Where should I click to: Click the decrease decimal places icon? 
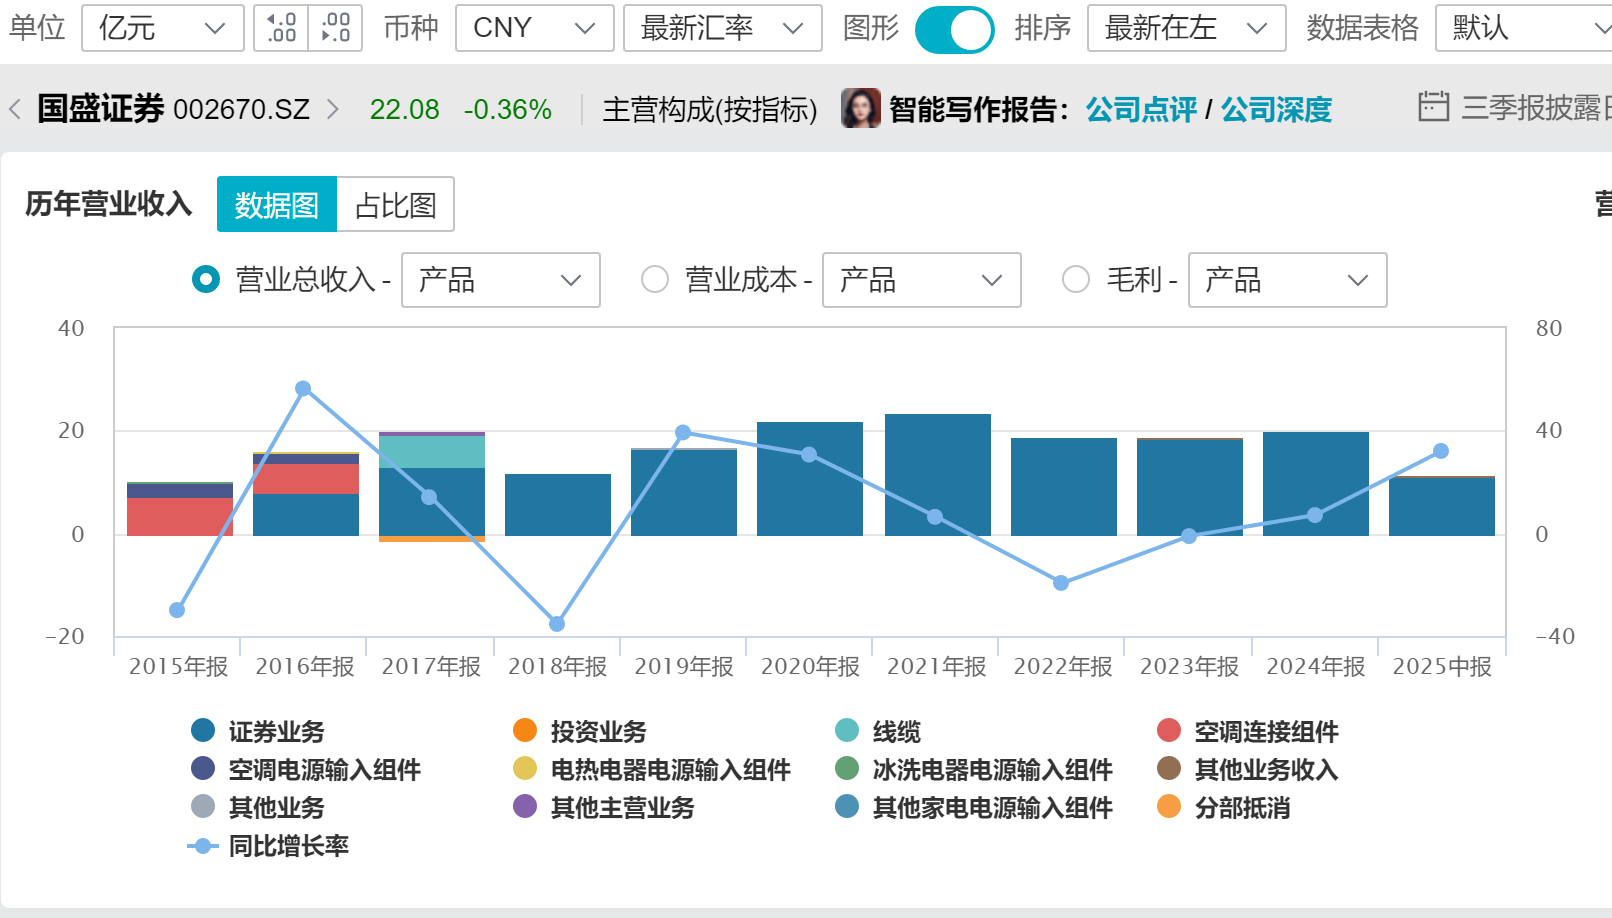[335, 28]
